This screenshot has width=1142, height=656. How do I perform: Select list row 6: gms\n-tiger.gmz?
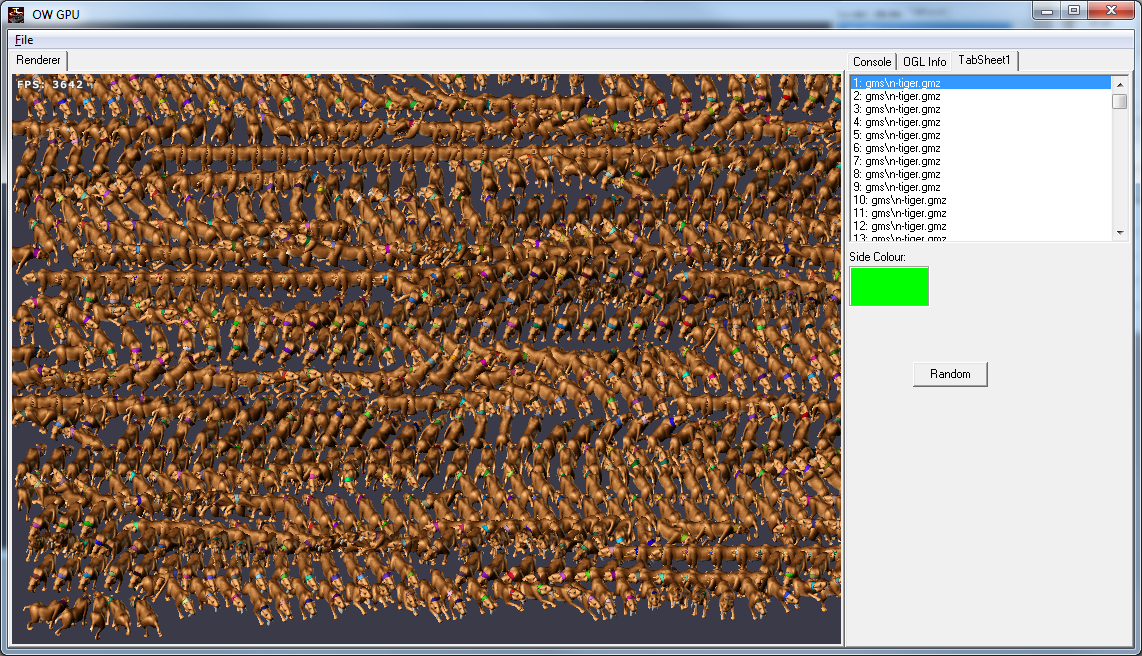[x=981, y=149]
